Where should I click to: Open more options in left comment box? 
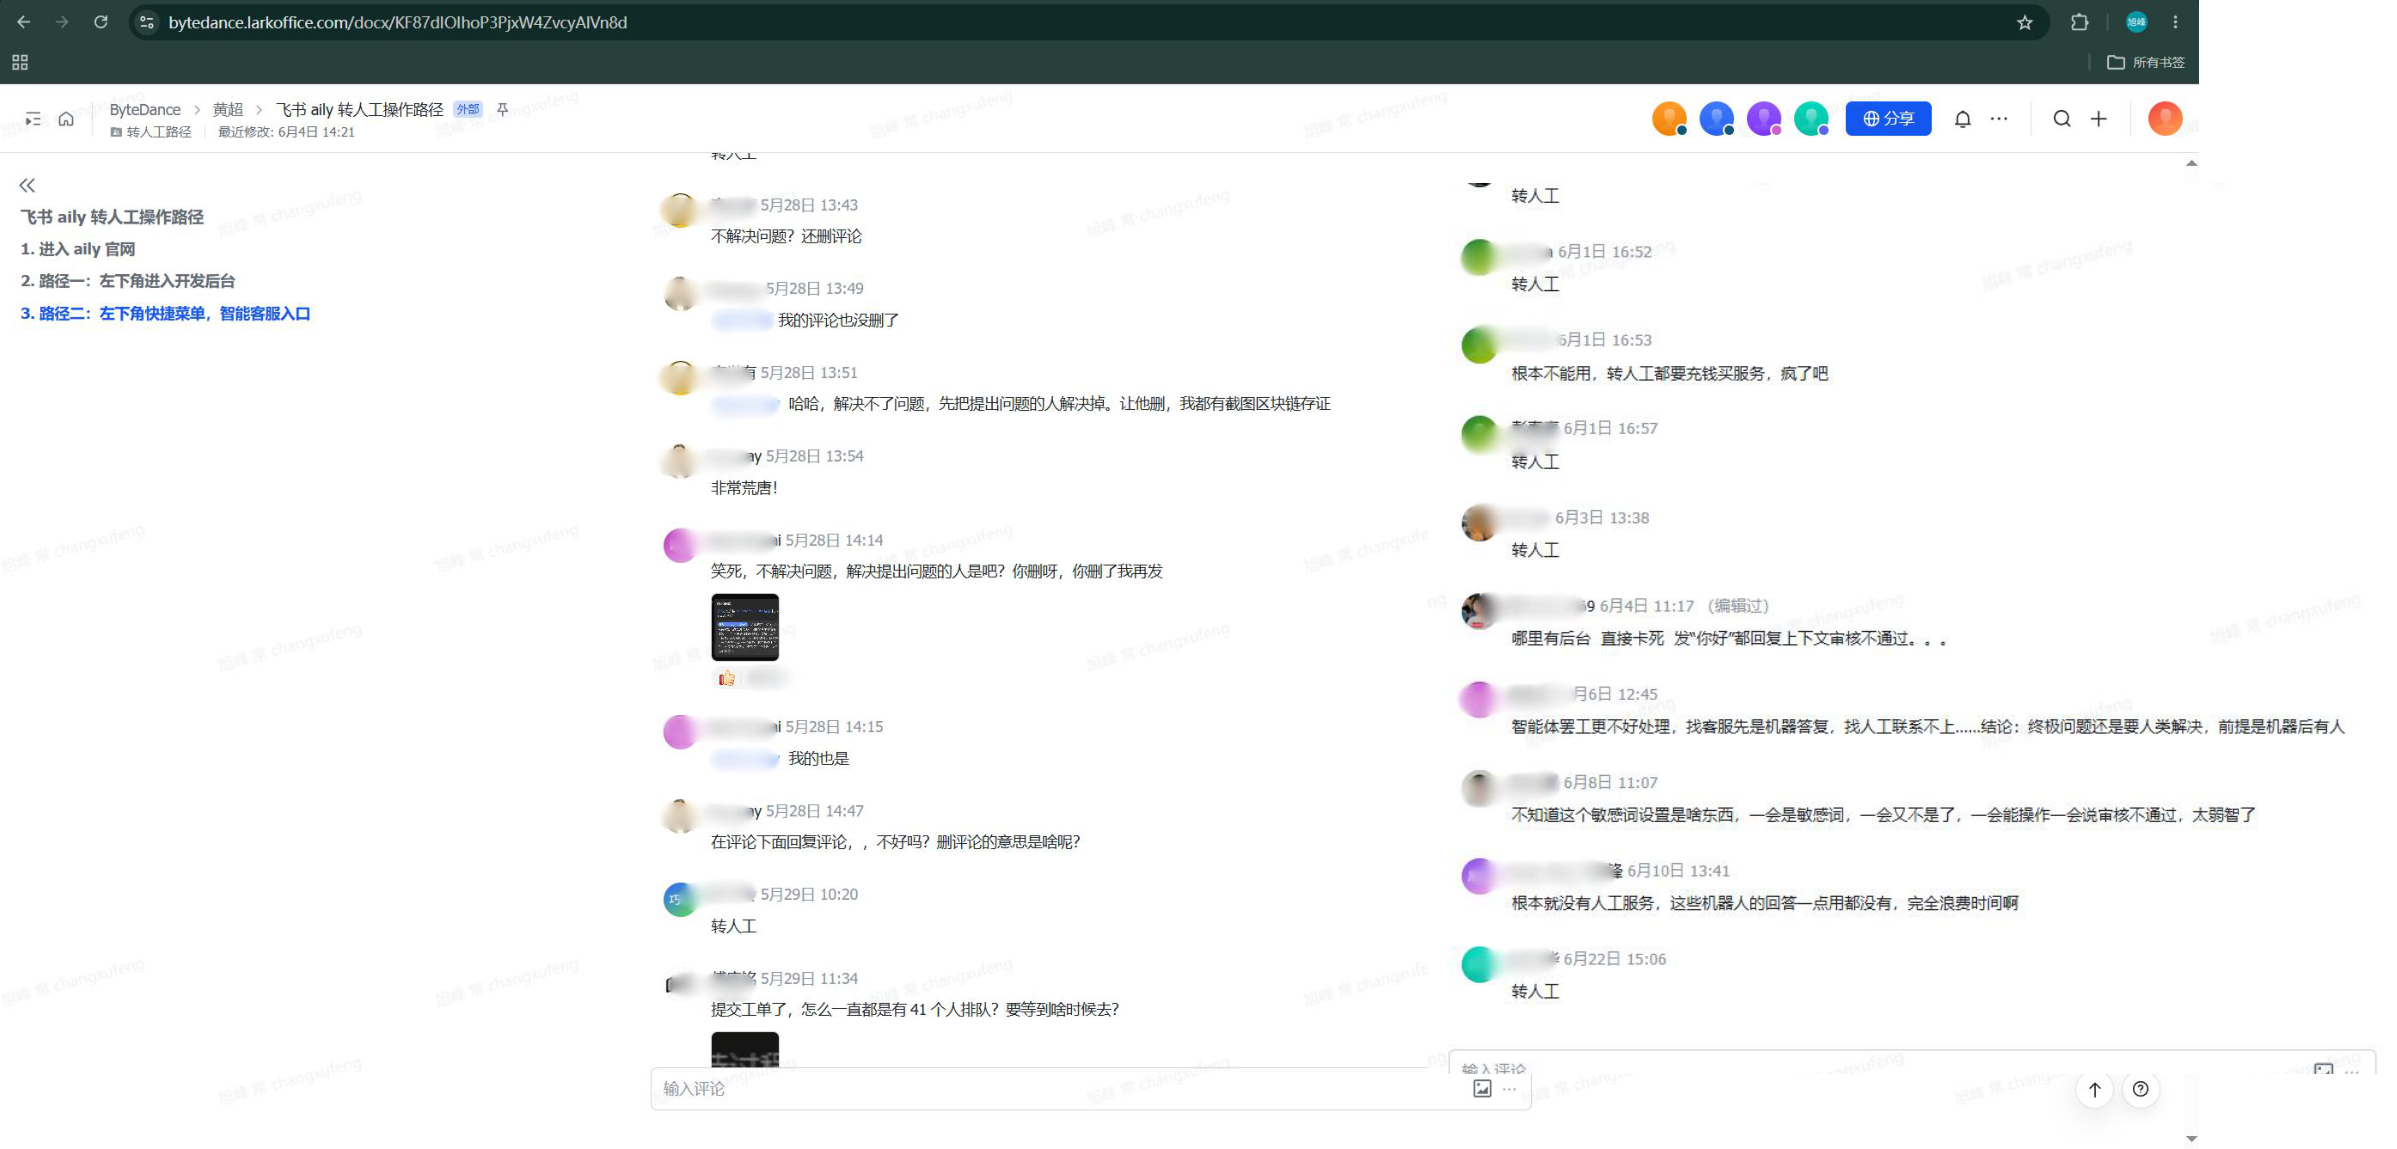tap(1510, 1089)
